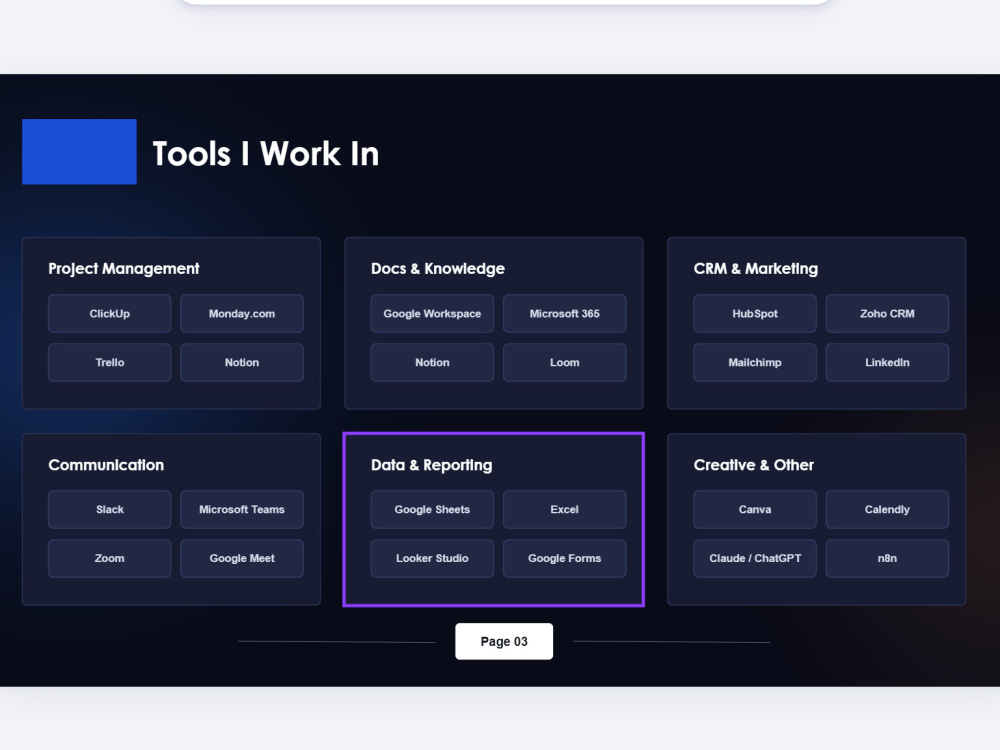This screenshot has width=1000, height=750.
Task: Click the Mailchimp chip
Action: (755, 362)
